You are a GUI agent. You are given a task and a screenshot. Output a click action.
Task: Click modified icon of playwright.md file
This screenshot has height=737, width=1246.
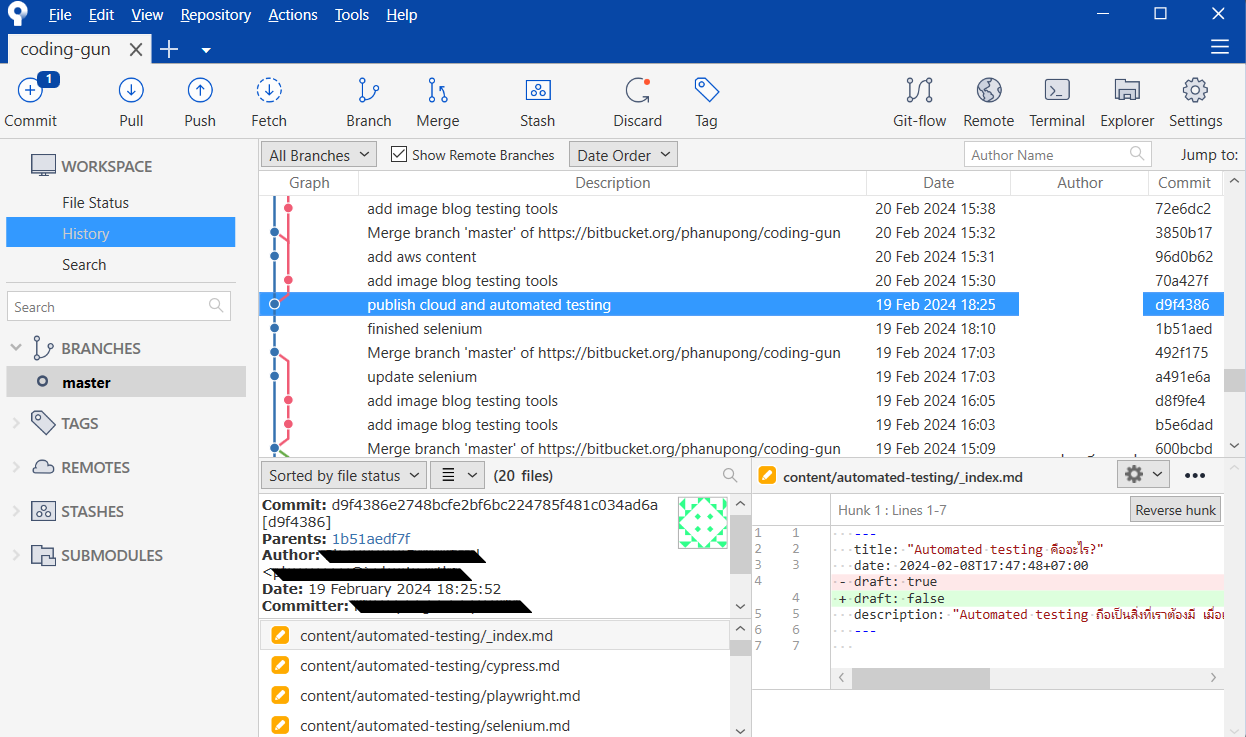click(x=280, y=696)
